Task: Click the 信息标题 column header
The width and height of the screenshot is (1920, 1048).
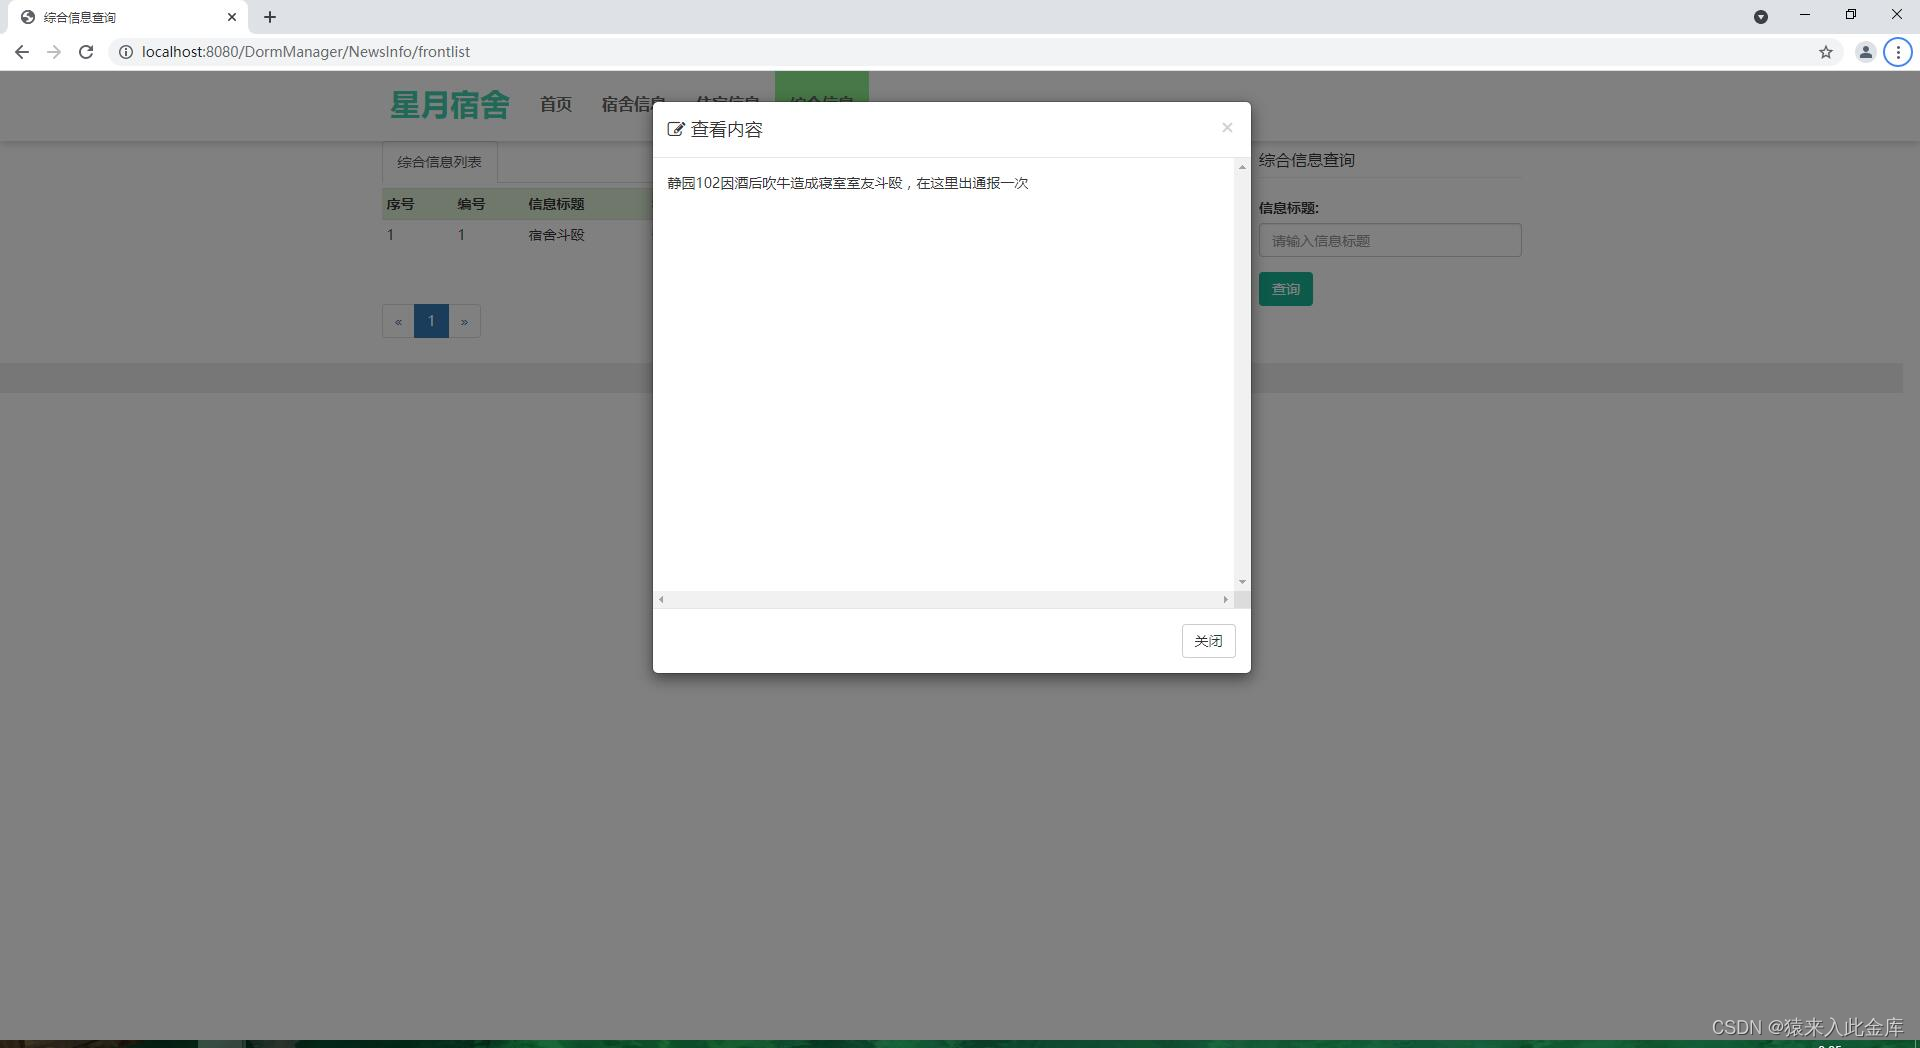Action: pos(556,204)
